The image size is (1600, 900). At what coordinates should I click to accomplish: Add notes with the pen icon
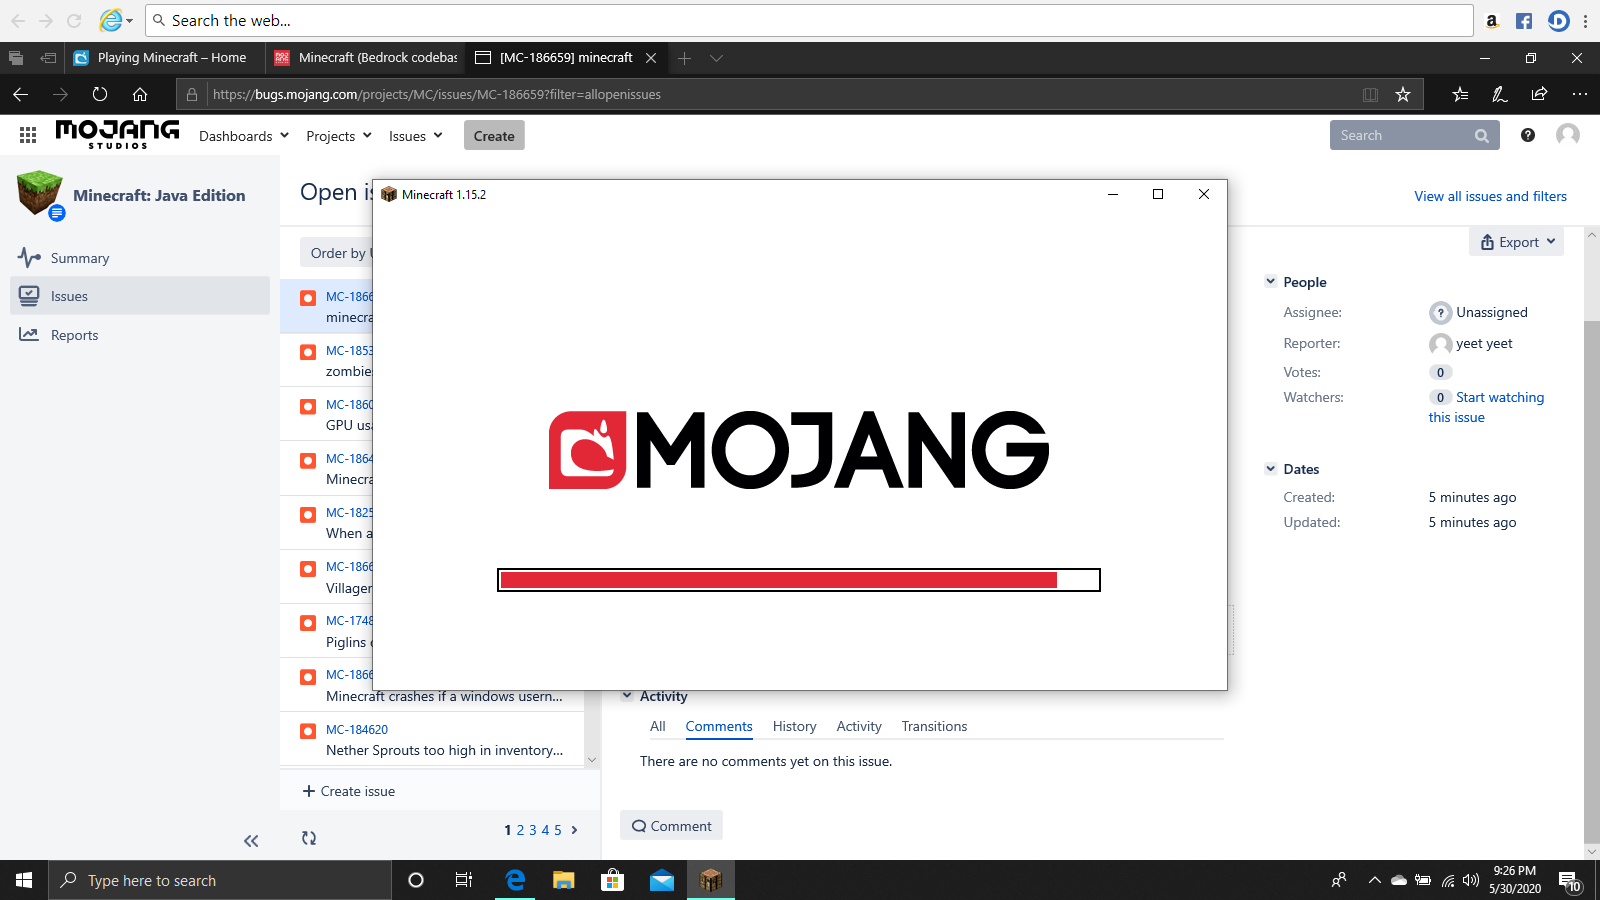tap(1500, 94)
